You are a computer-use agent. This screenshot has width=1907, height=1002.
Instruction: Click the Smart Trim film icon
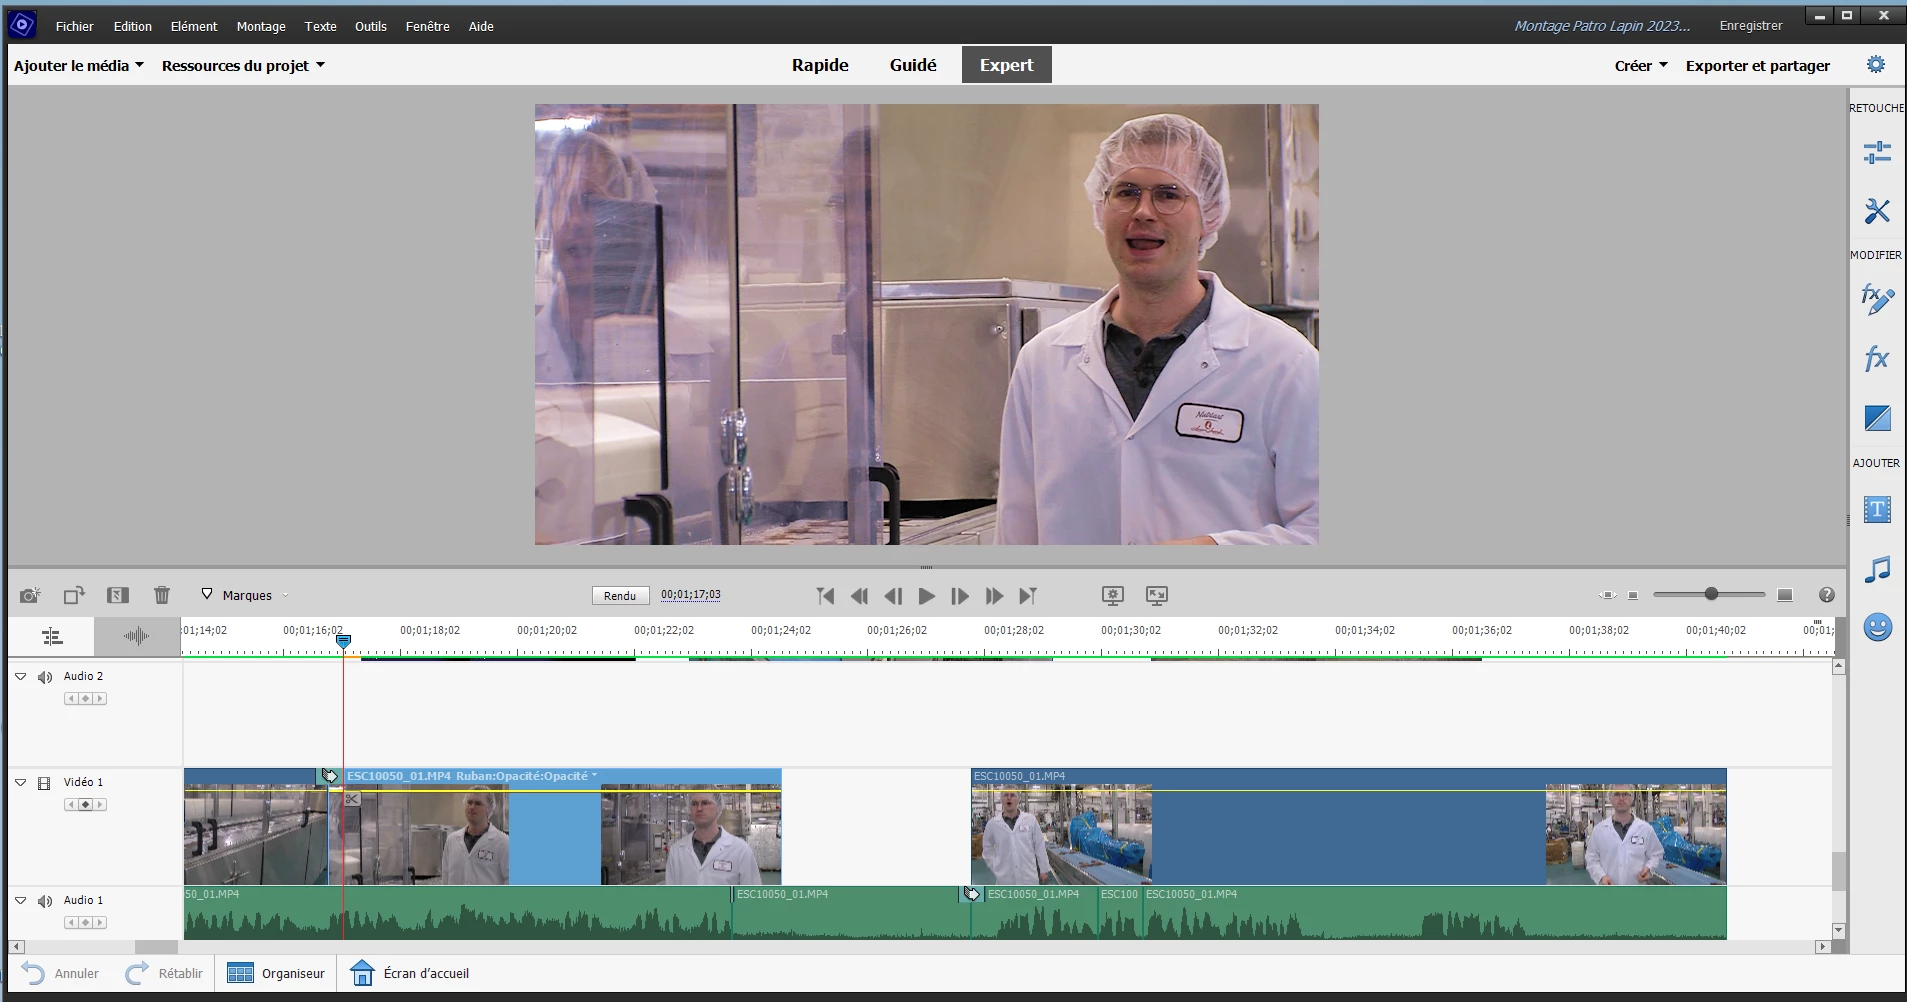pyautogui.click(x=118, y=595)
